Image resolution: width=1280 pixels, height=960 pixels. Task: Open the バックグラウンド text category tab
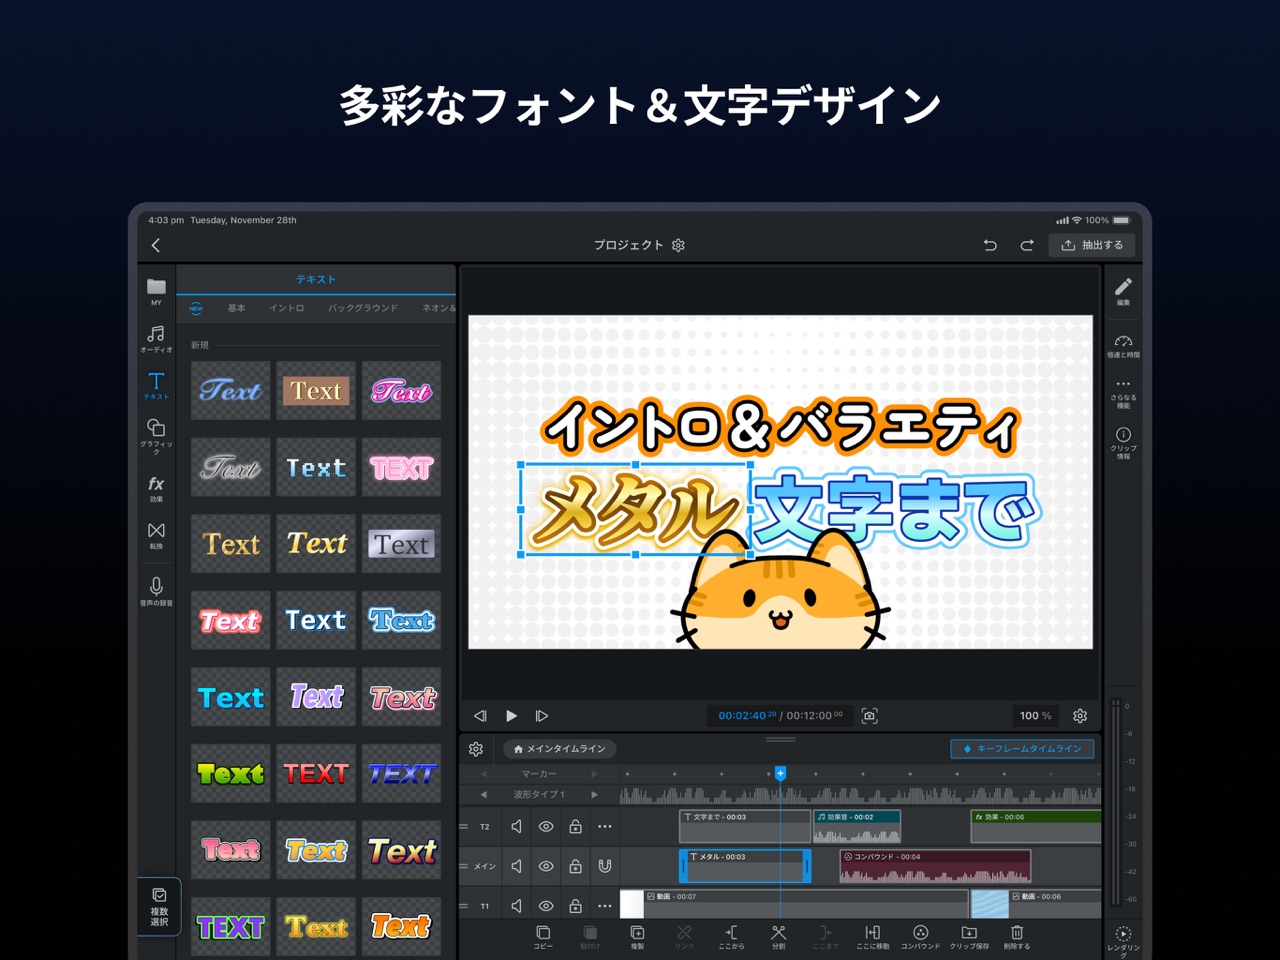point(363,308)
